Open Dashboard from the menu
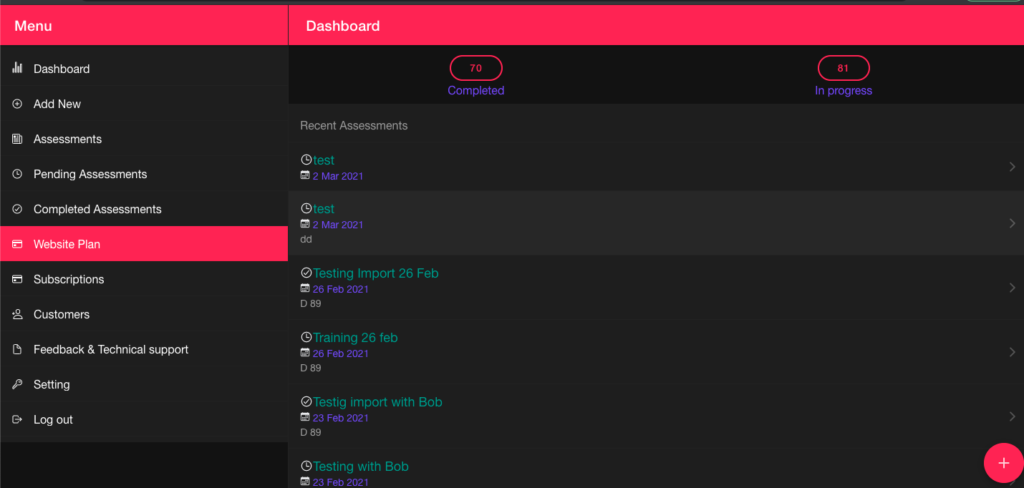The image size is (1024, 488). [144, 69]
